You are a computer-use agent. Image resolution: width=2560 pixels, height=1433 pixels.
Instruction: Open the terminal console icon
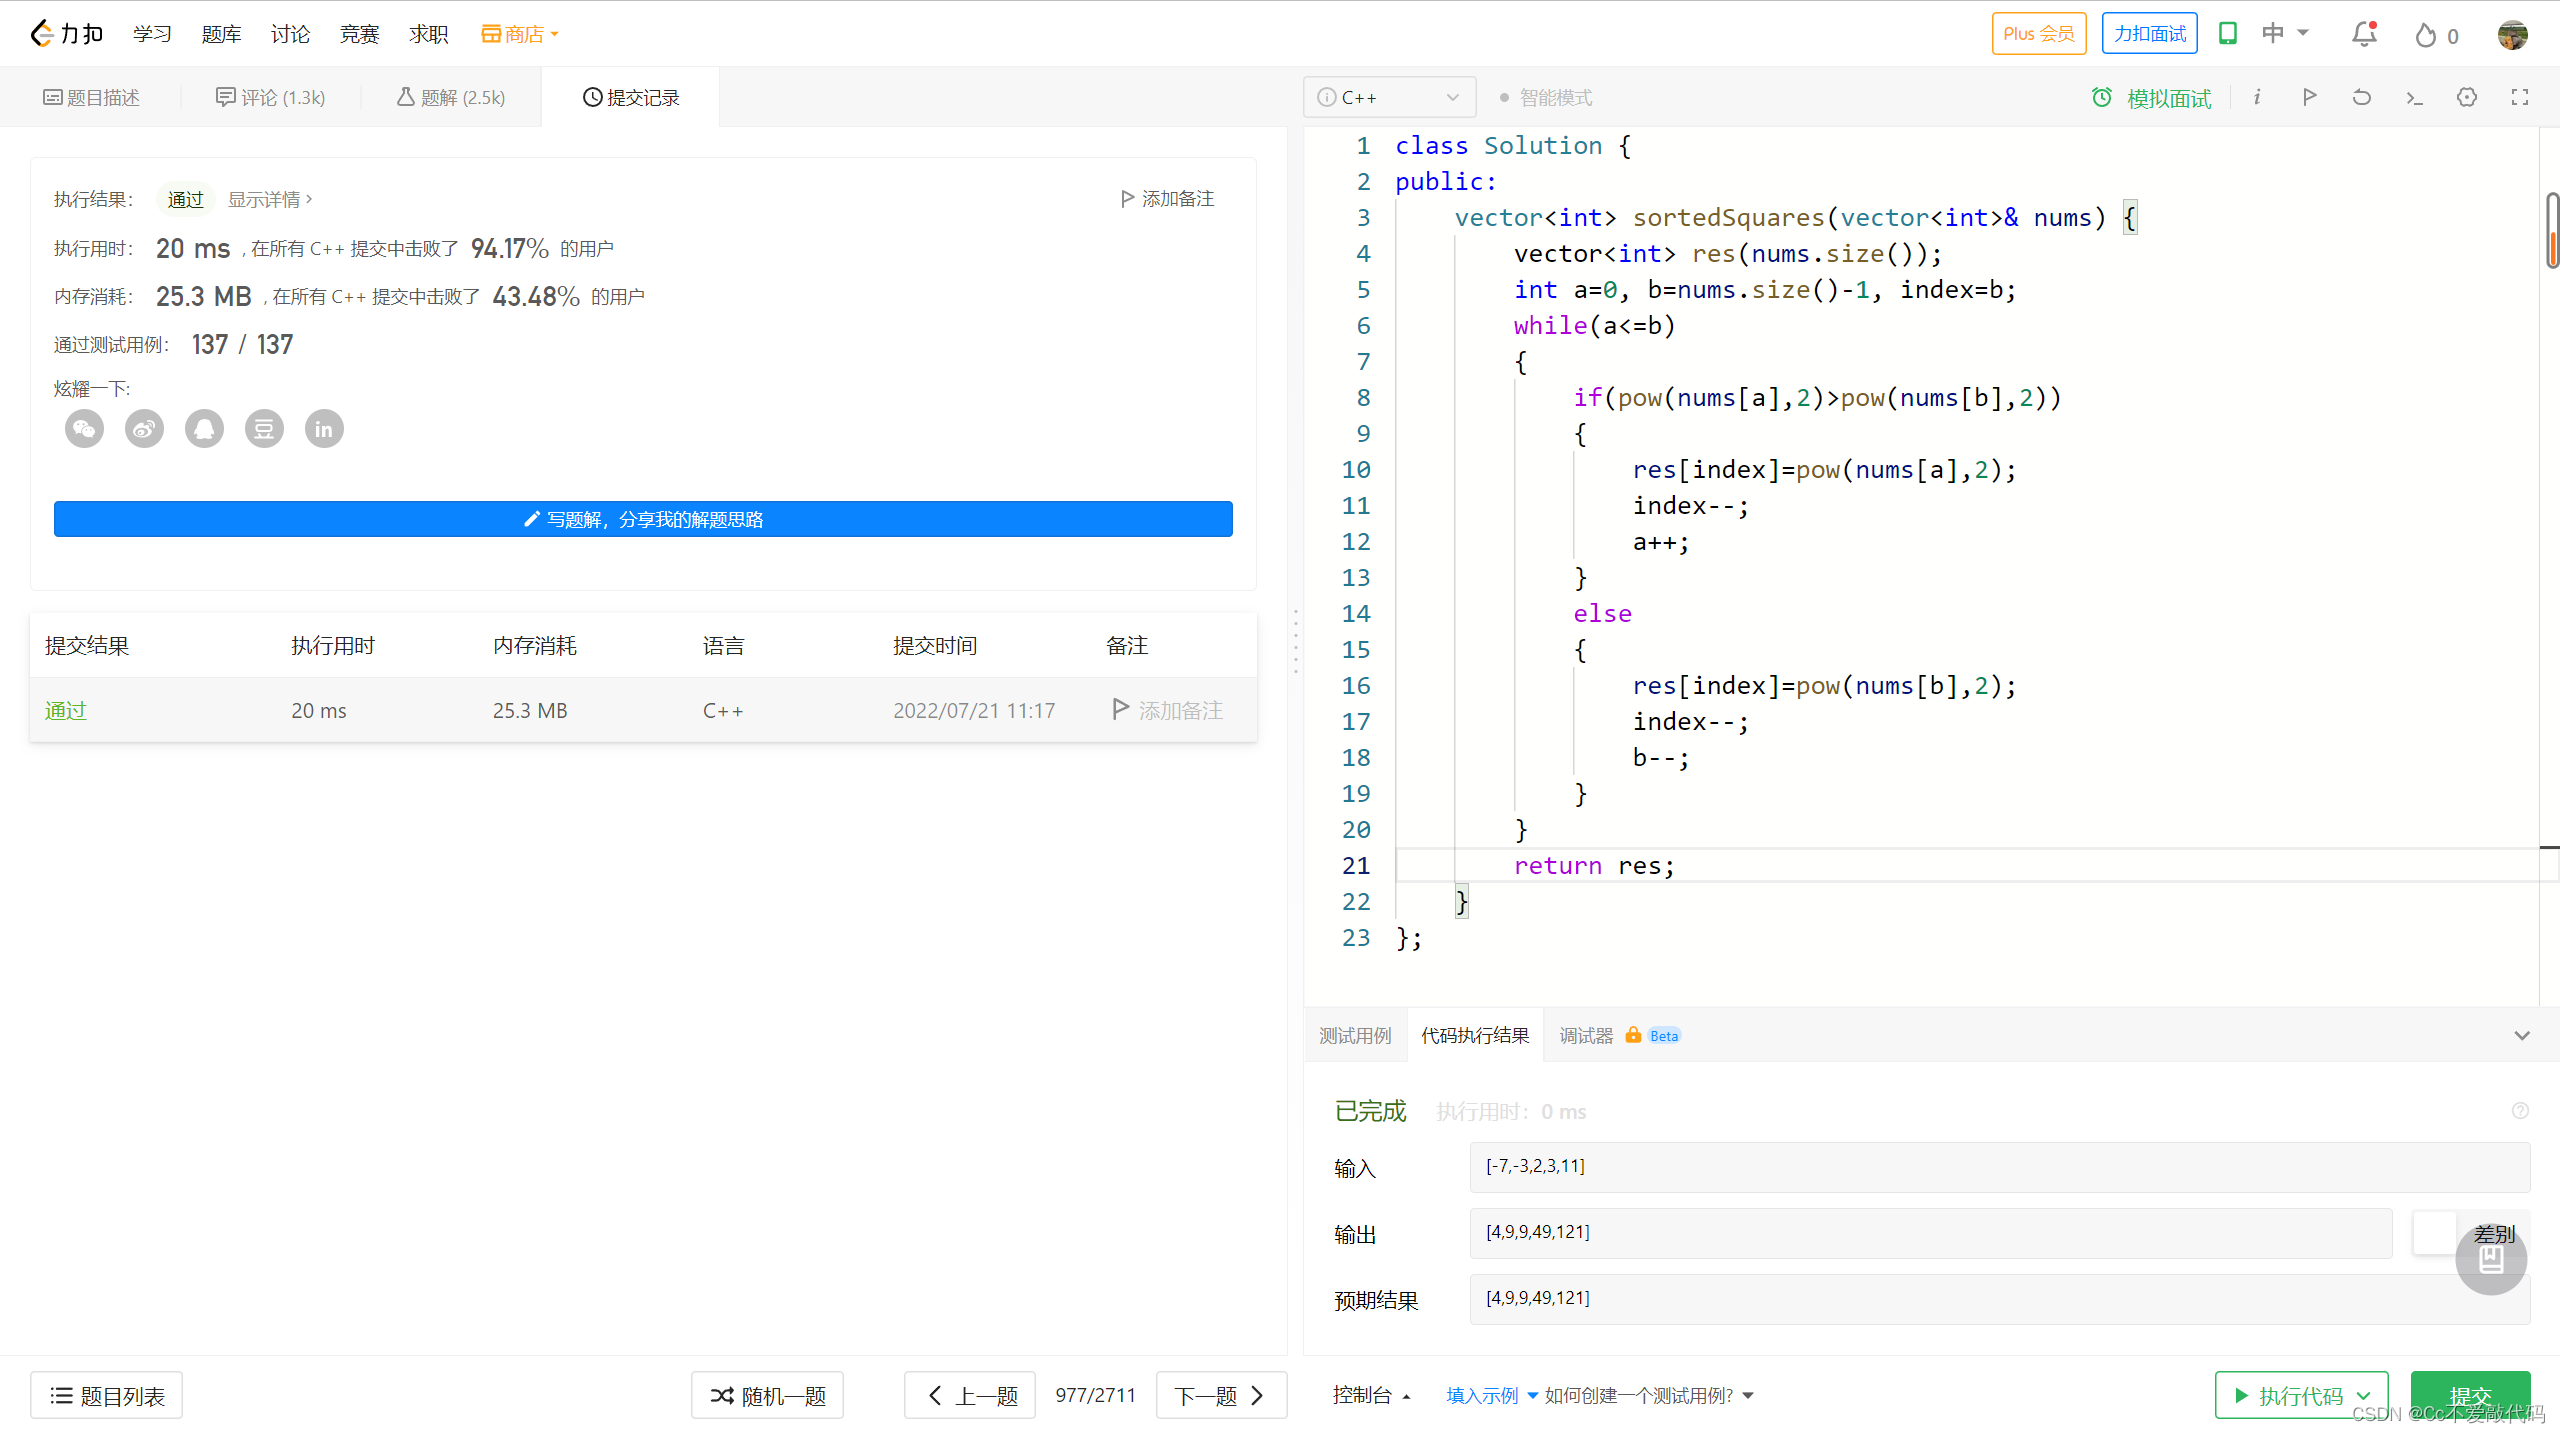coord(2414,97)
